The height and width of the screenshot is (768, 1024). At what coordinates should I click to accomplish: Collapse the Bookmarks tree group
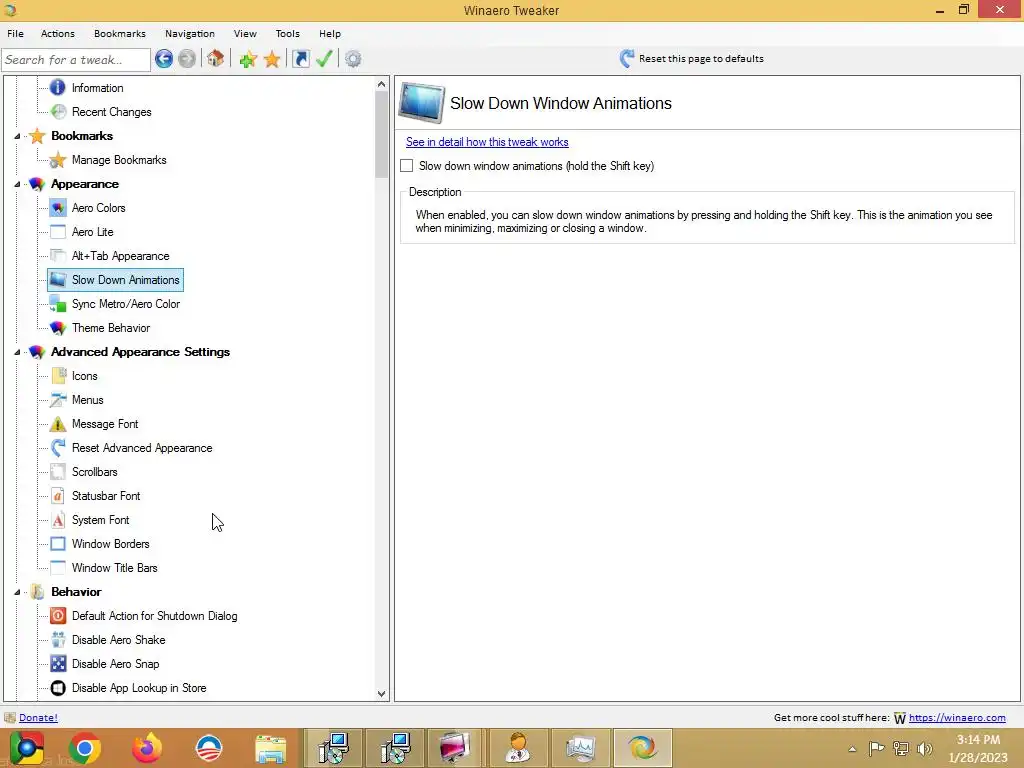point(18,136)
